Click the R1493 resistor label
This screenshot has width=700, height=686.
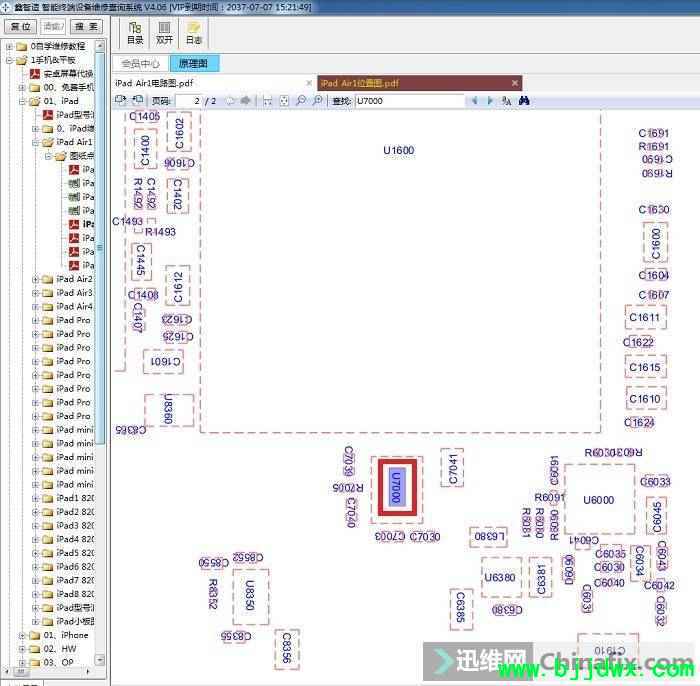coord(161,232)
